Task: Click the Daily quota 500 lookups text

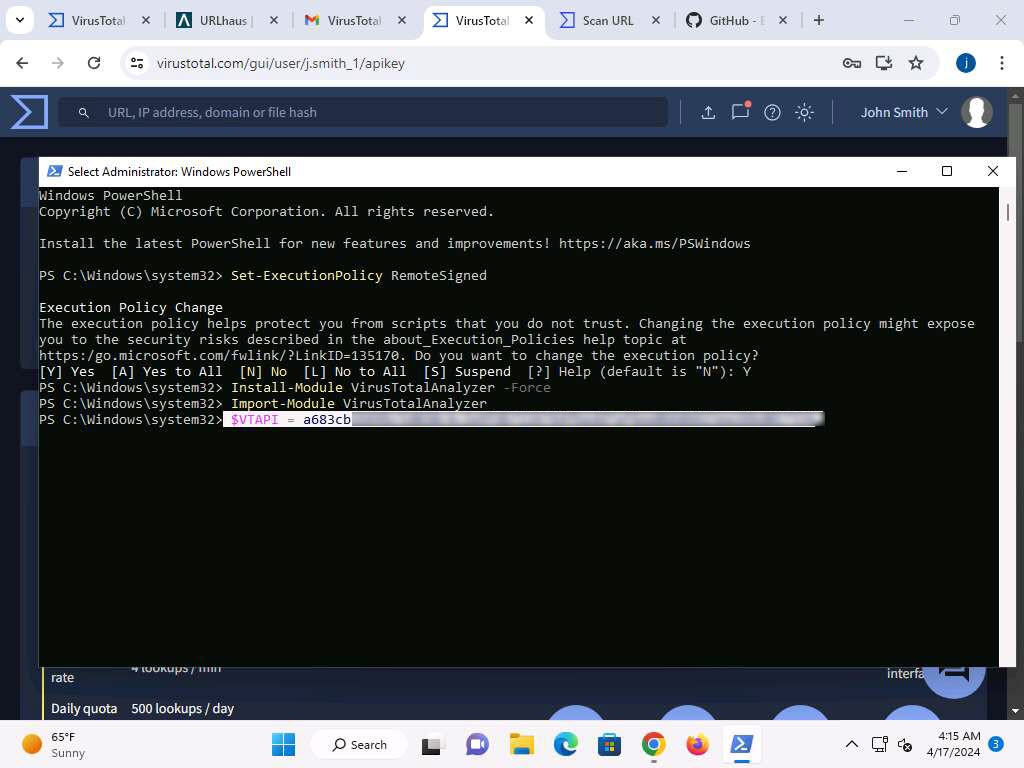Action: coord(142,709)
